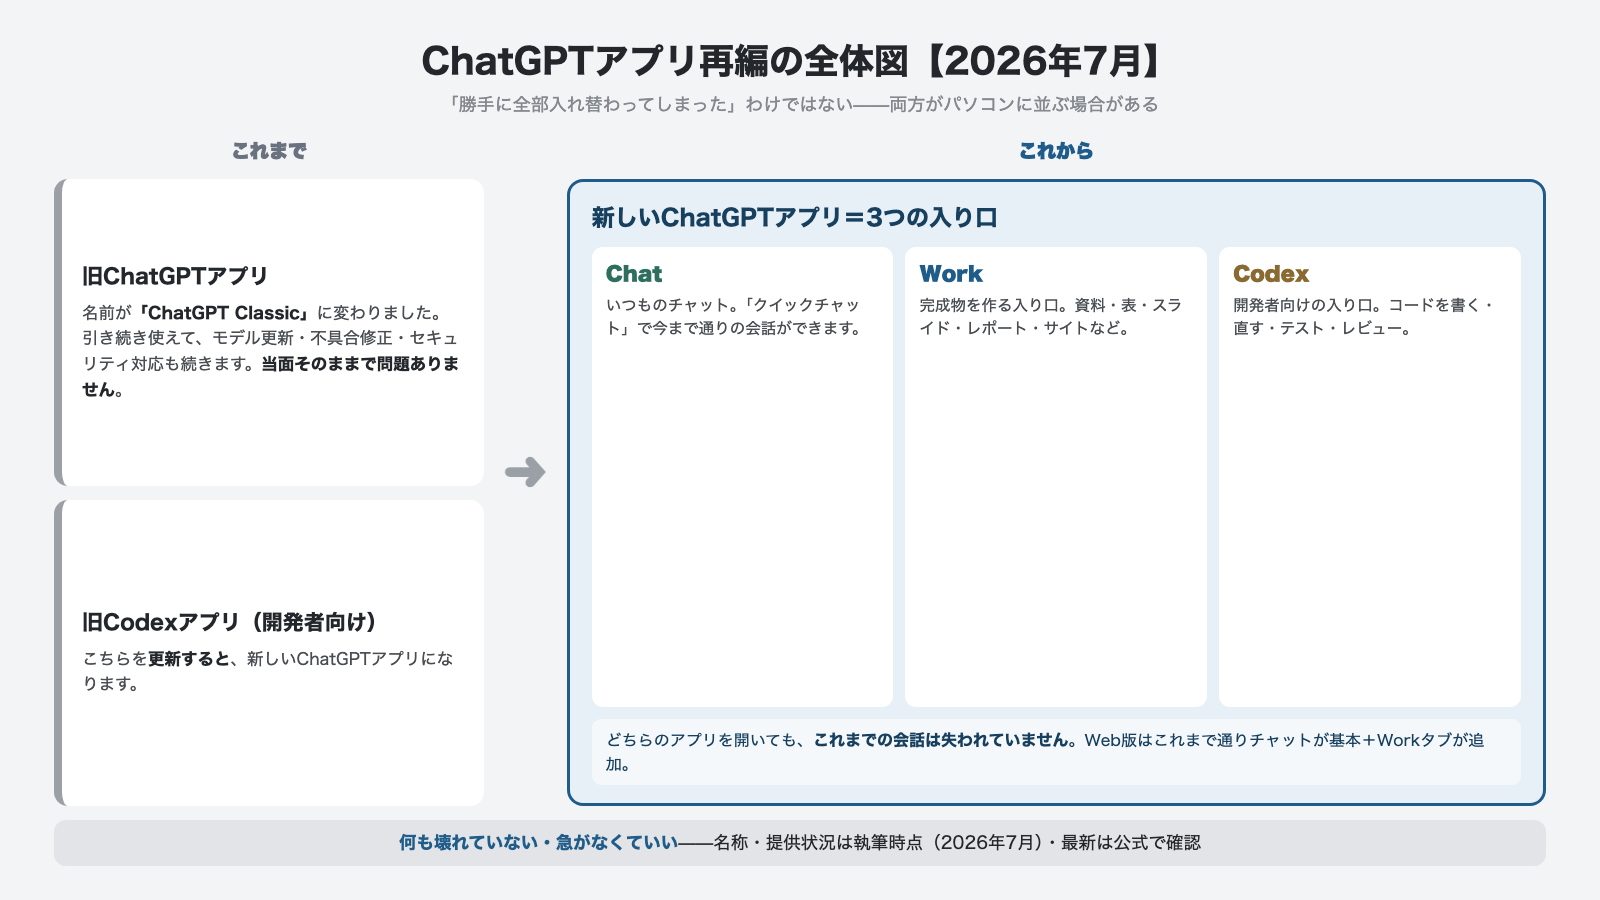Click the footer text "何も壊れていない・急がなくていい"
1600x900 pixels.
539,843
